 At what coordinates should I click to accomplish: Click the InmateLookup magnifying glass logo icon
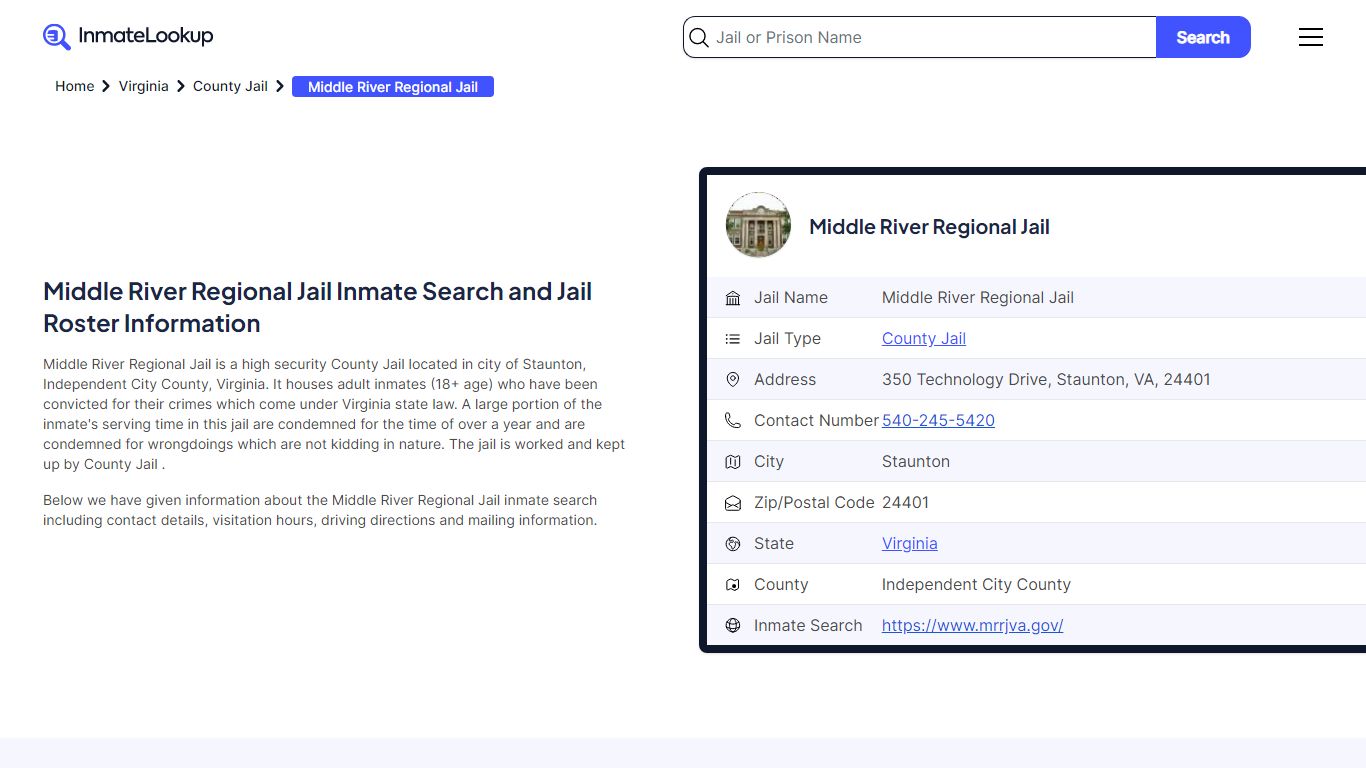(56, 36)
